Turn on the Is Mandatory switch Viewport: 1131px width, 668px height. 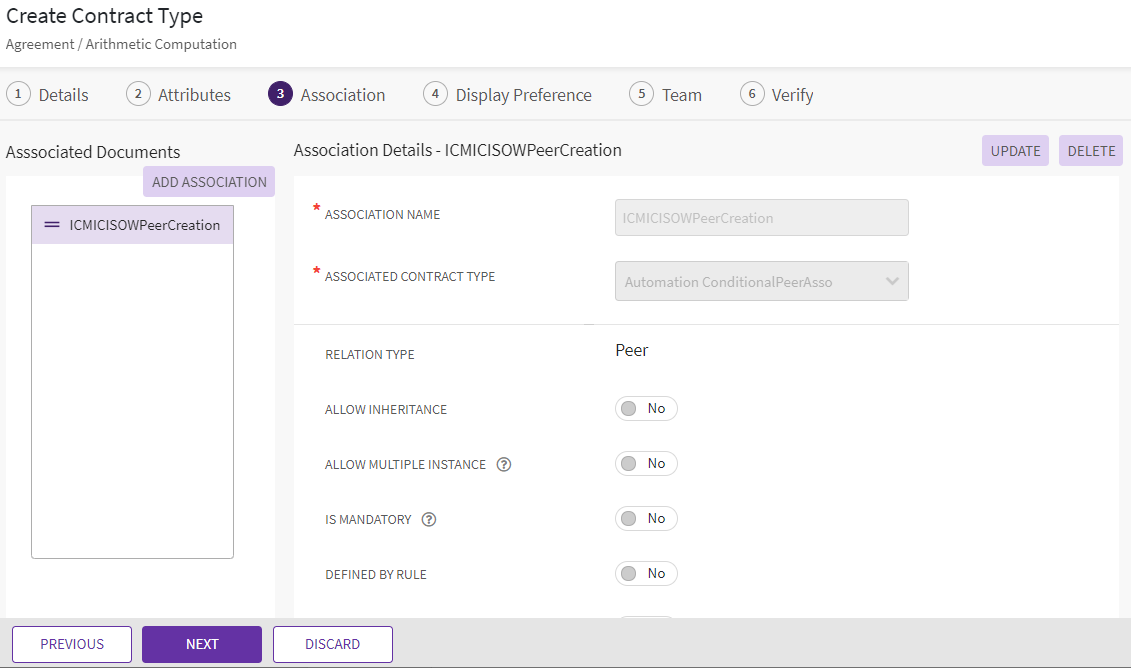646,518
